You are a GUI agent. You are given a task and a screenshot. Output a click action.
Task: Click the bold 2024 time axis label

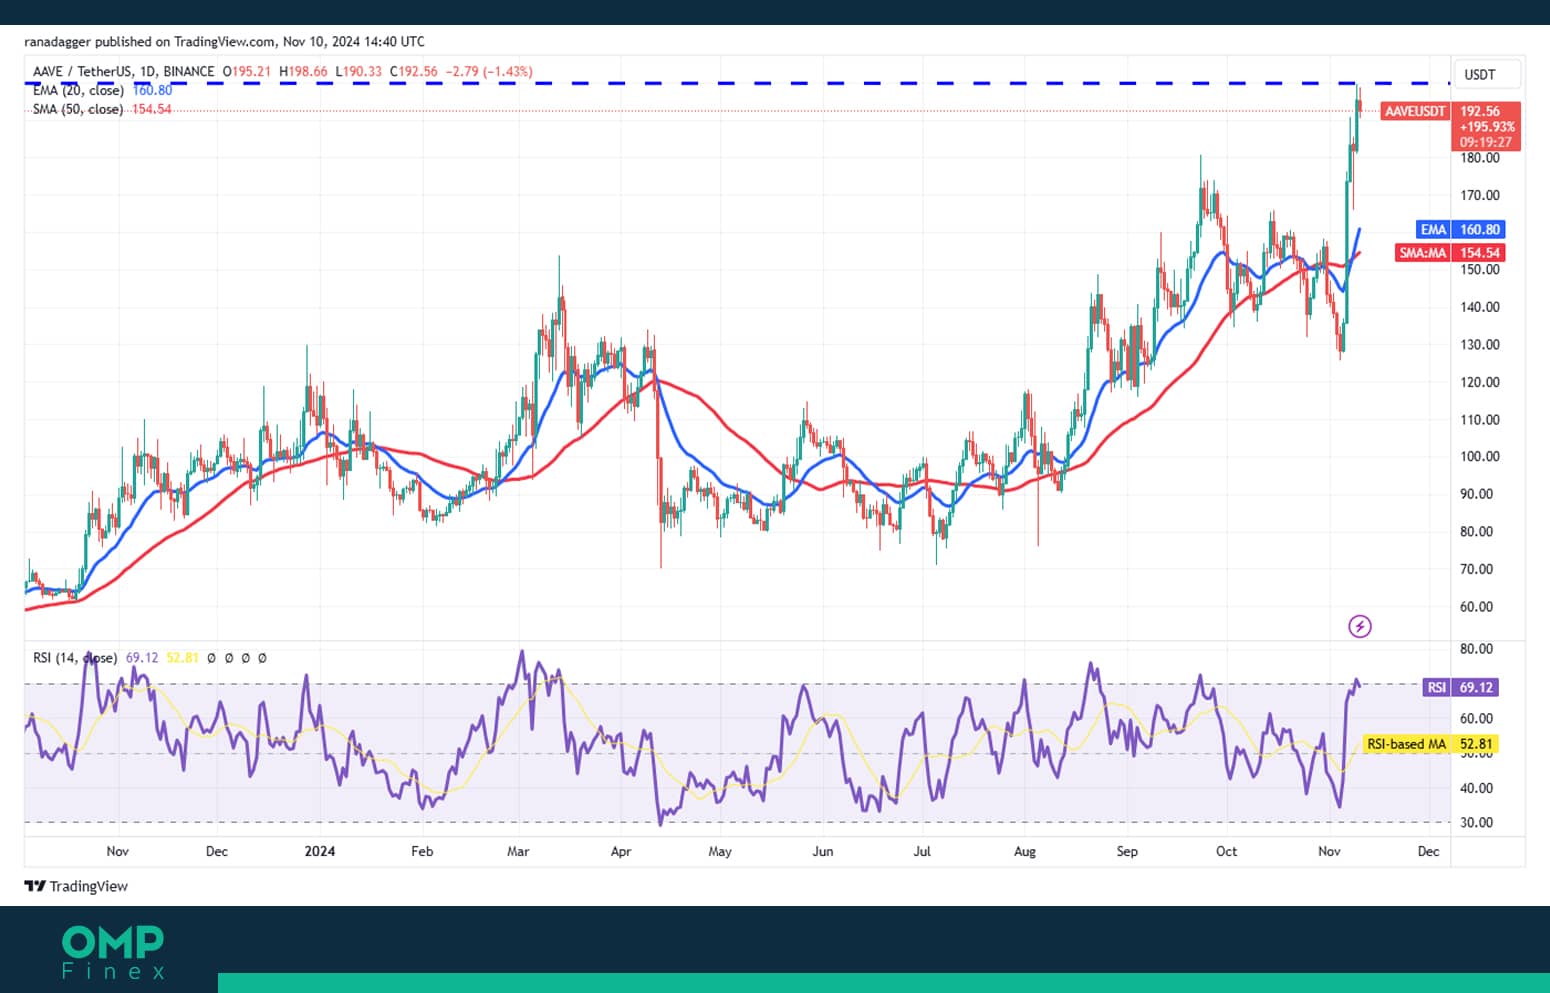click(x=320, y=852)
